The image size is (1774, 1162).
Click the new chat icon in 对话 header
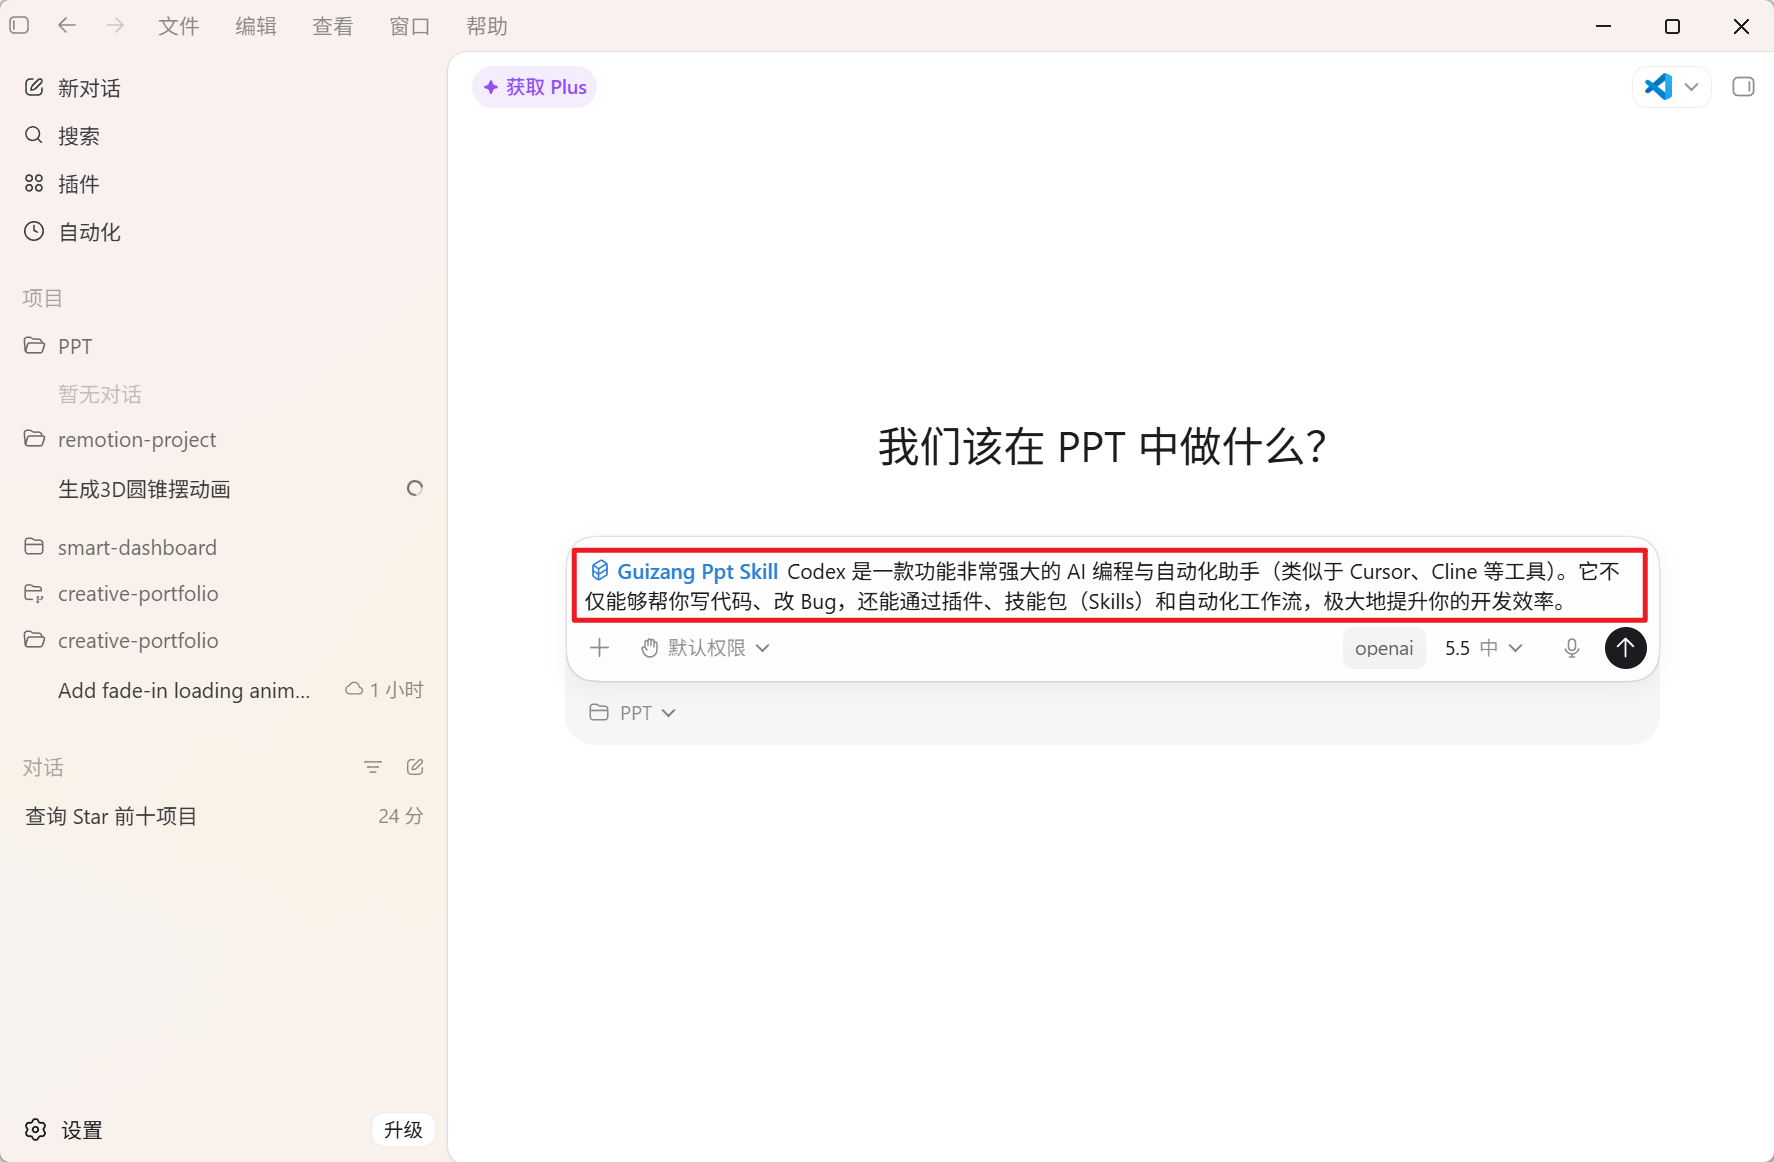pyautogui.click(x=415, y=767)
